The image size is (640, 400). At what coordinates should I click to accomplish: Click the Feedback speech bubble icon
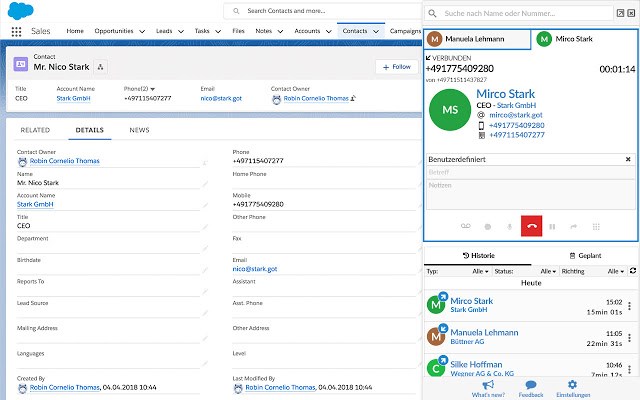click(x=531, y=384)
